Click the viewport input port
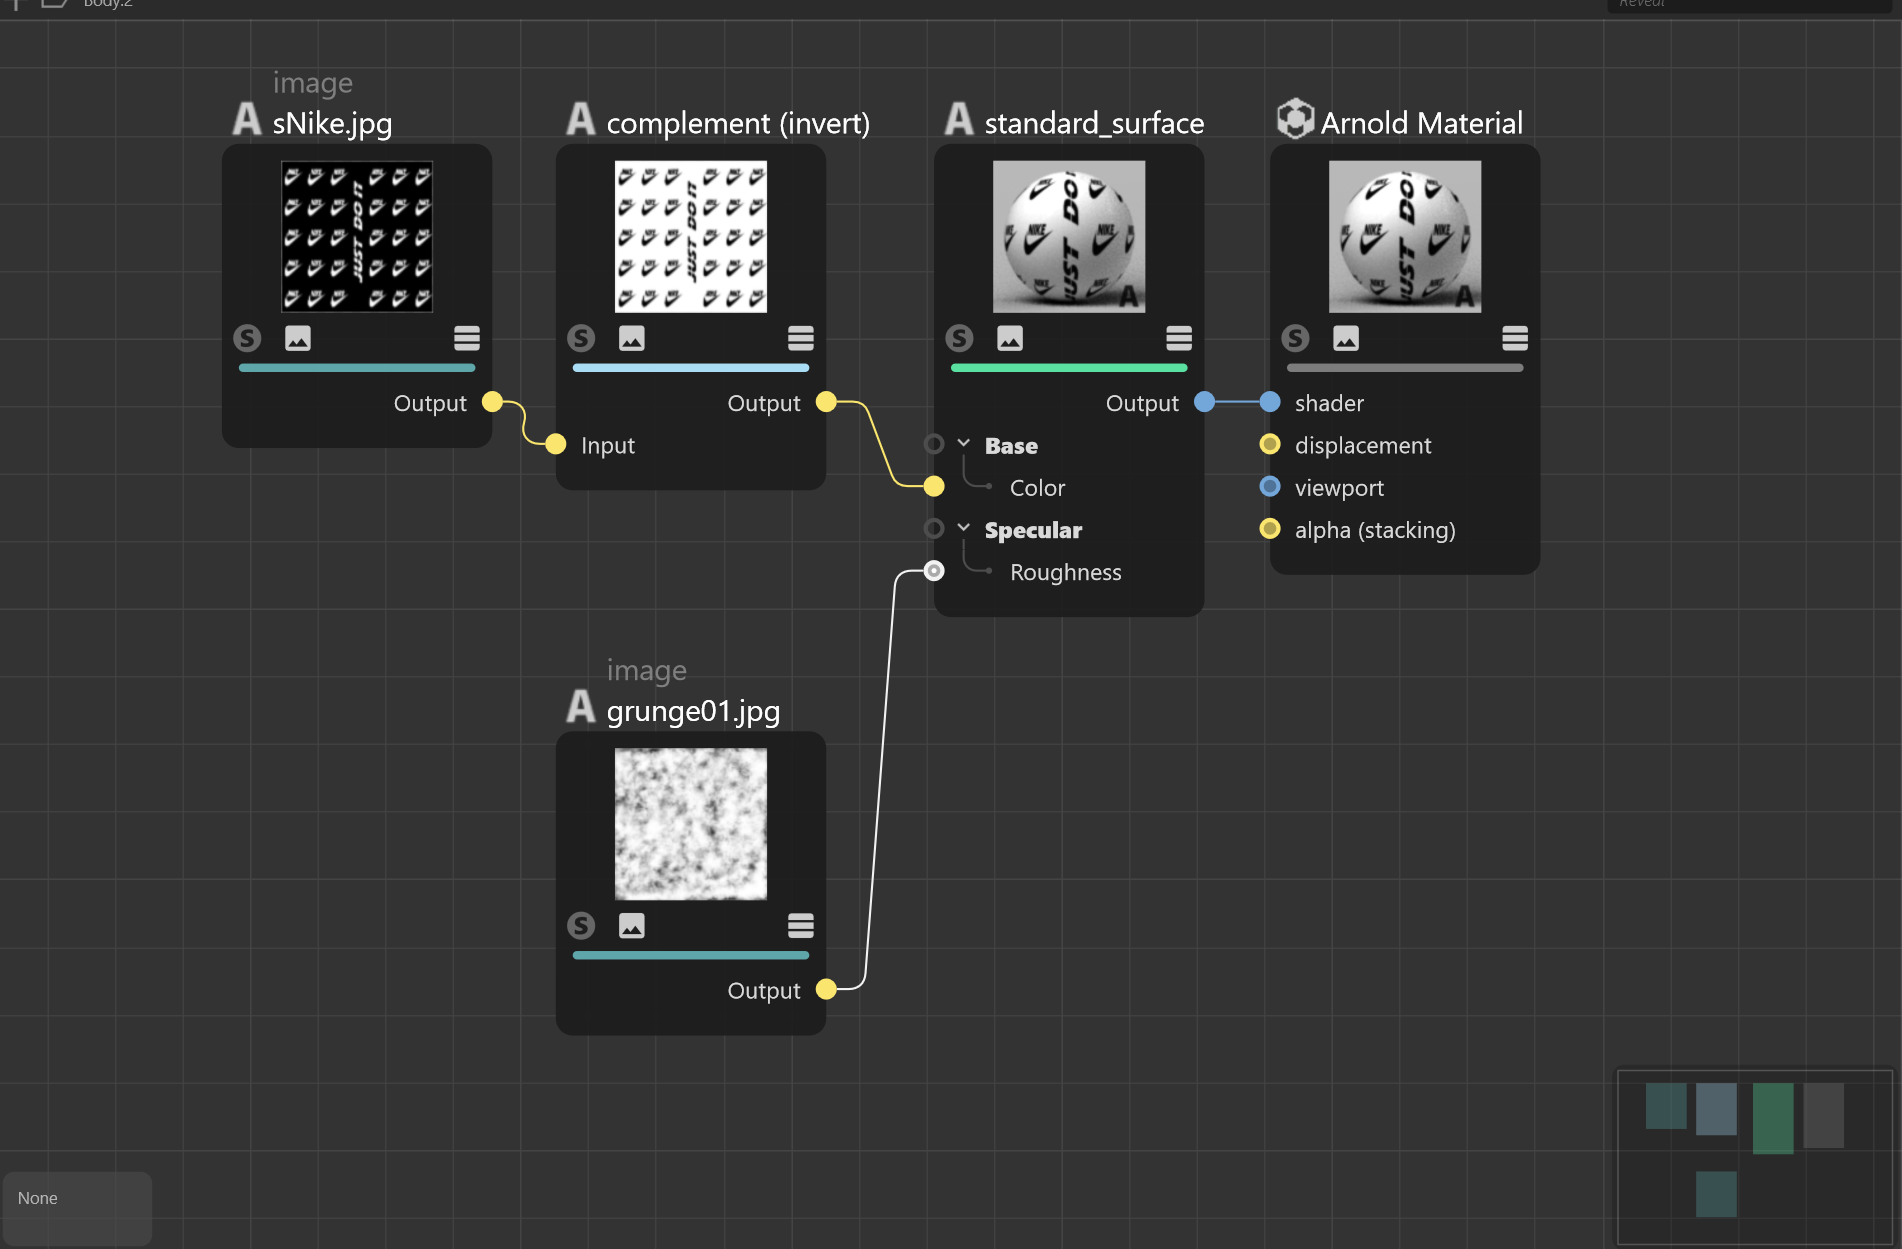This screenshot has width=1902, height=1249. (1270, 486)
